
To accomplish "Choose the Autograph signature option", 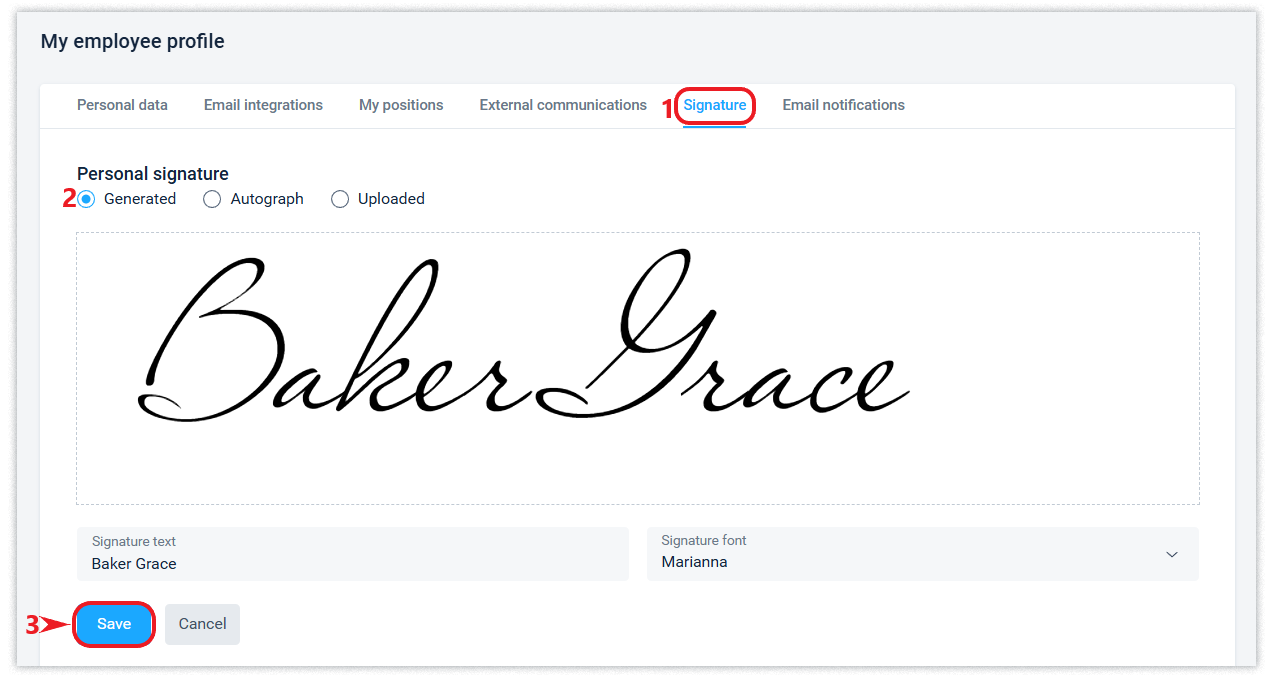I will pyautogui.click(x=212, y=199).
